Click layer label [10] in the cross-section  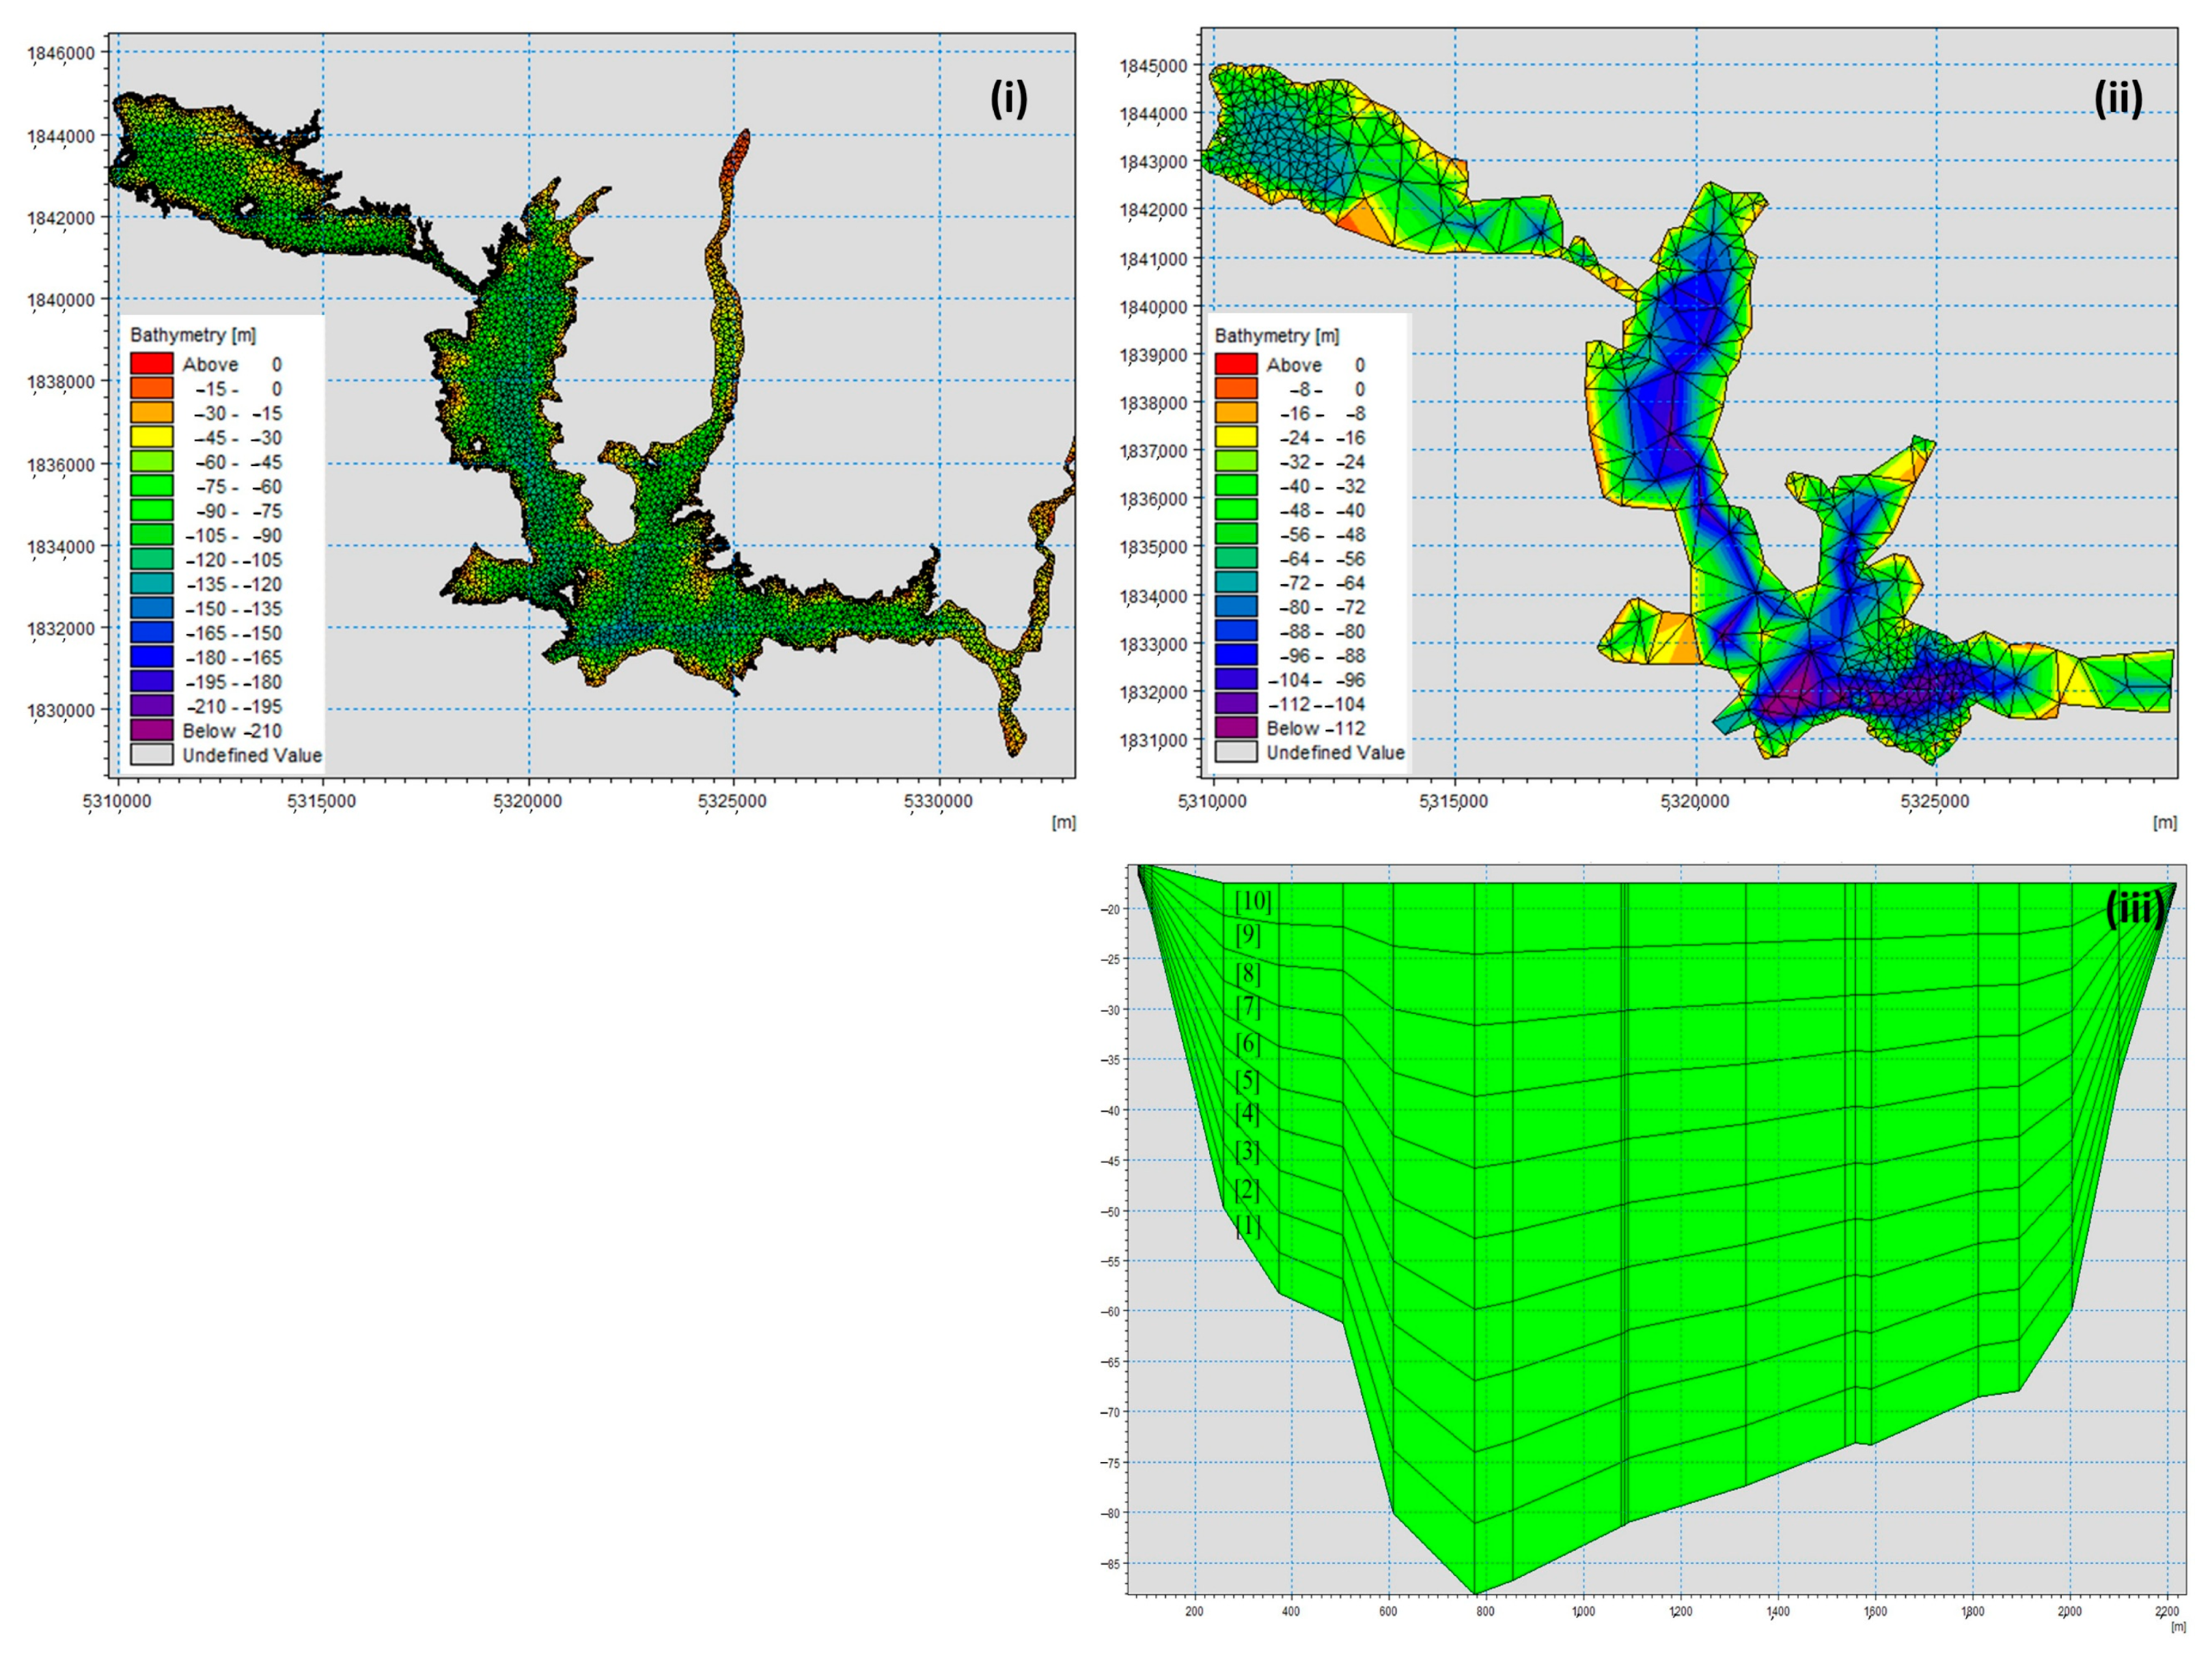tap(1253, 901)
